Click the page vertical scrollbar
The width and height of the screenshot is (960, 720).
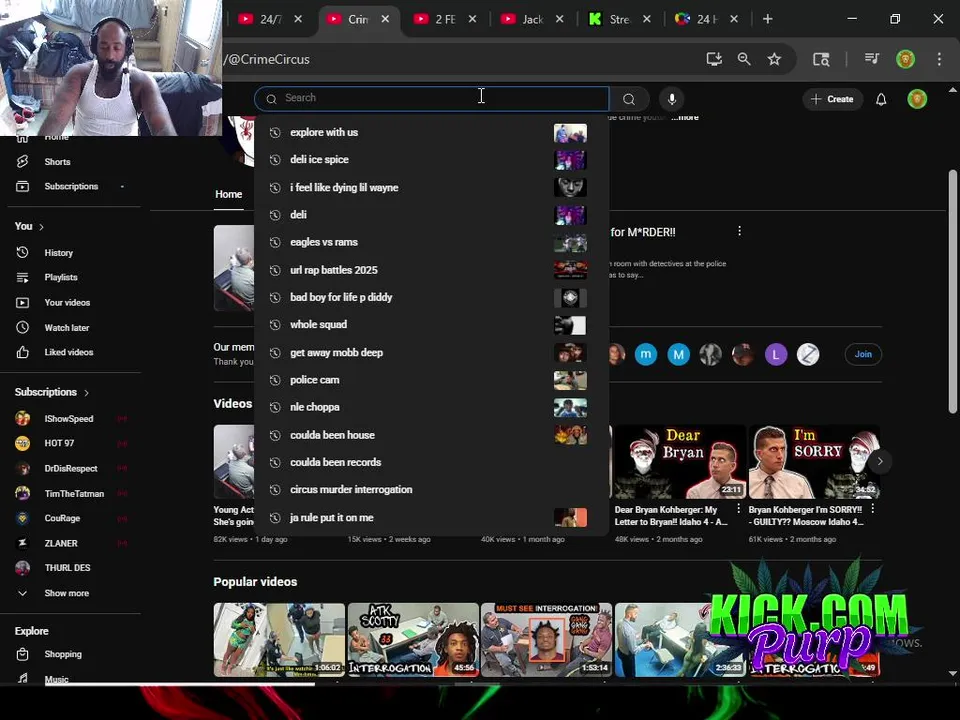click(x=952, y=291)
